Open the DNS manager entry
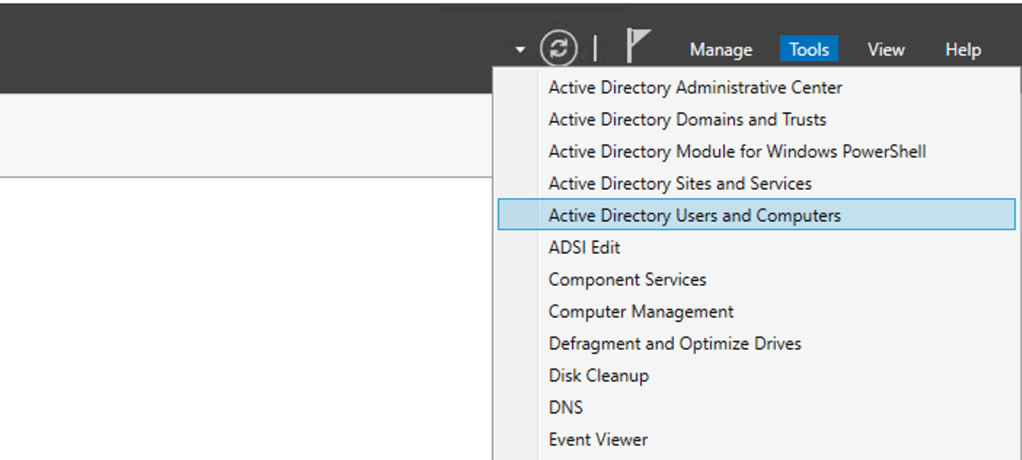 (x=565, y=408)
